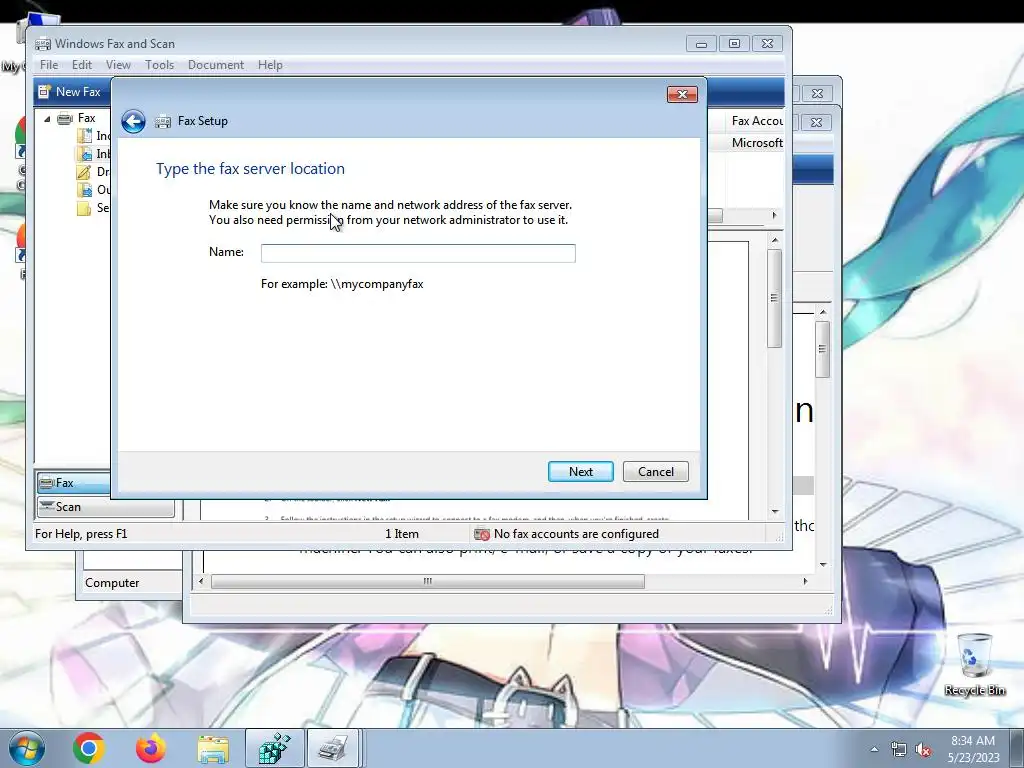
Task: Open the Document menu
Action: 216,65
